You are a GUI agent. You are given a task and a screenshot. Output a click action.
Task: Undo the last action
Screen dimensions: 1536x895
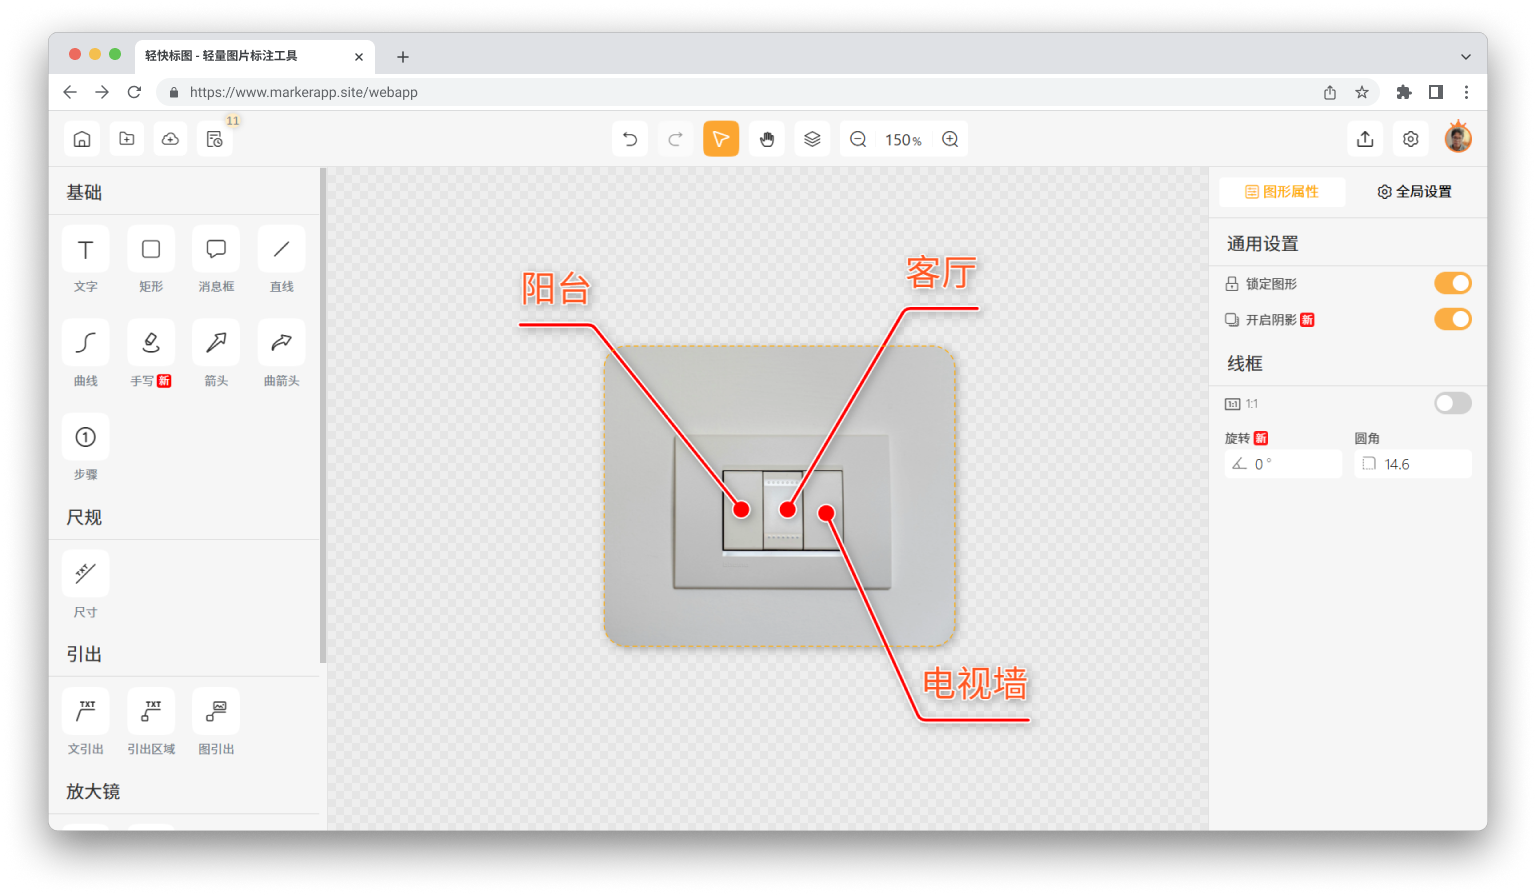tap(630, 139)
